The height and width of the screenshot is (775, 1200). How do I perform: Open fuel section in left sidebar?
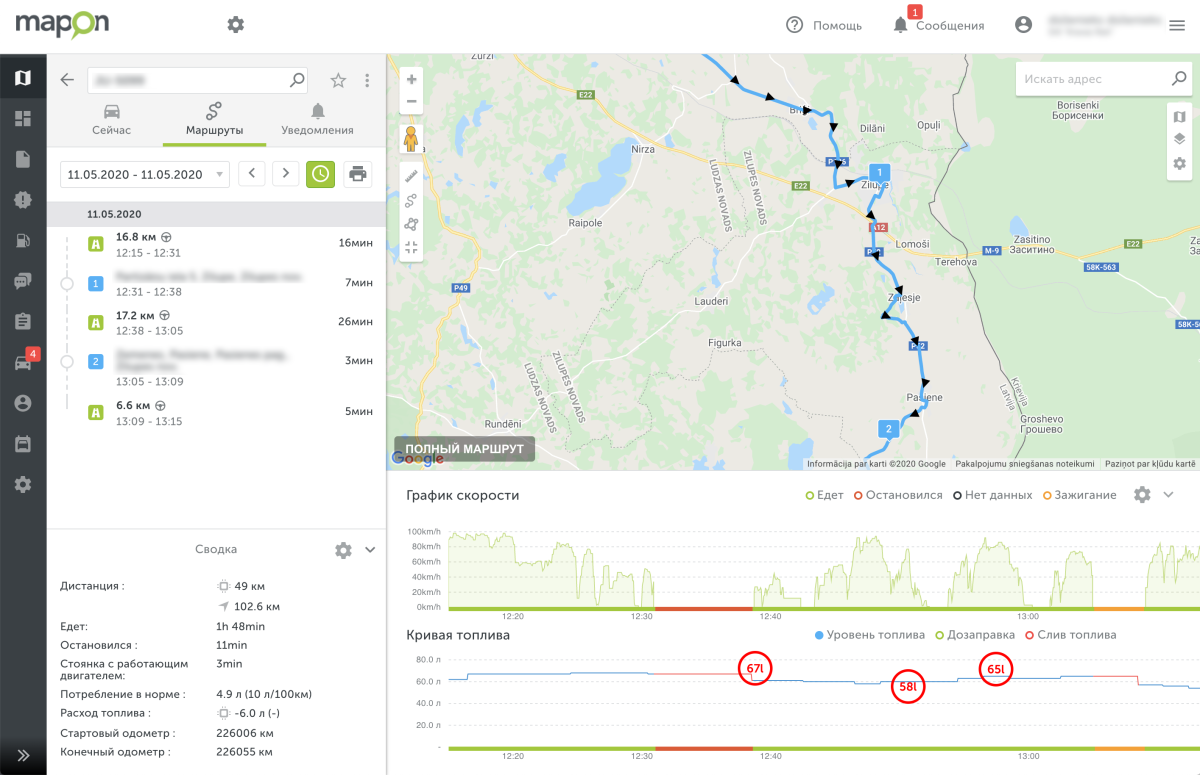22,240
